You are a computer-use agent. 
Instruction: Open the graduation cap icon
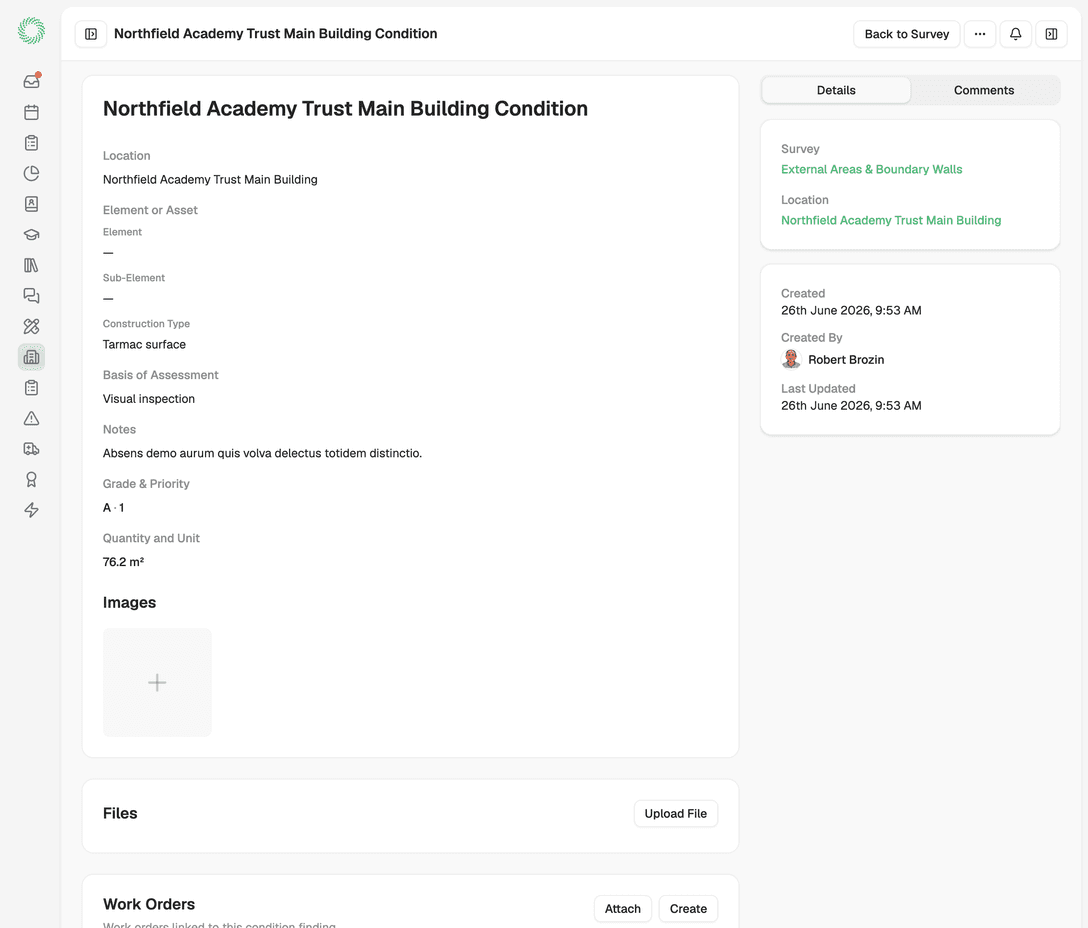tap(31, 235)
